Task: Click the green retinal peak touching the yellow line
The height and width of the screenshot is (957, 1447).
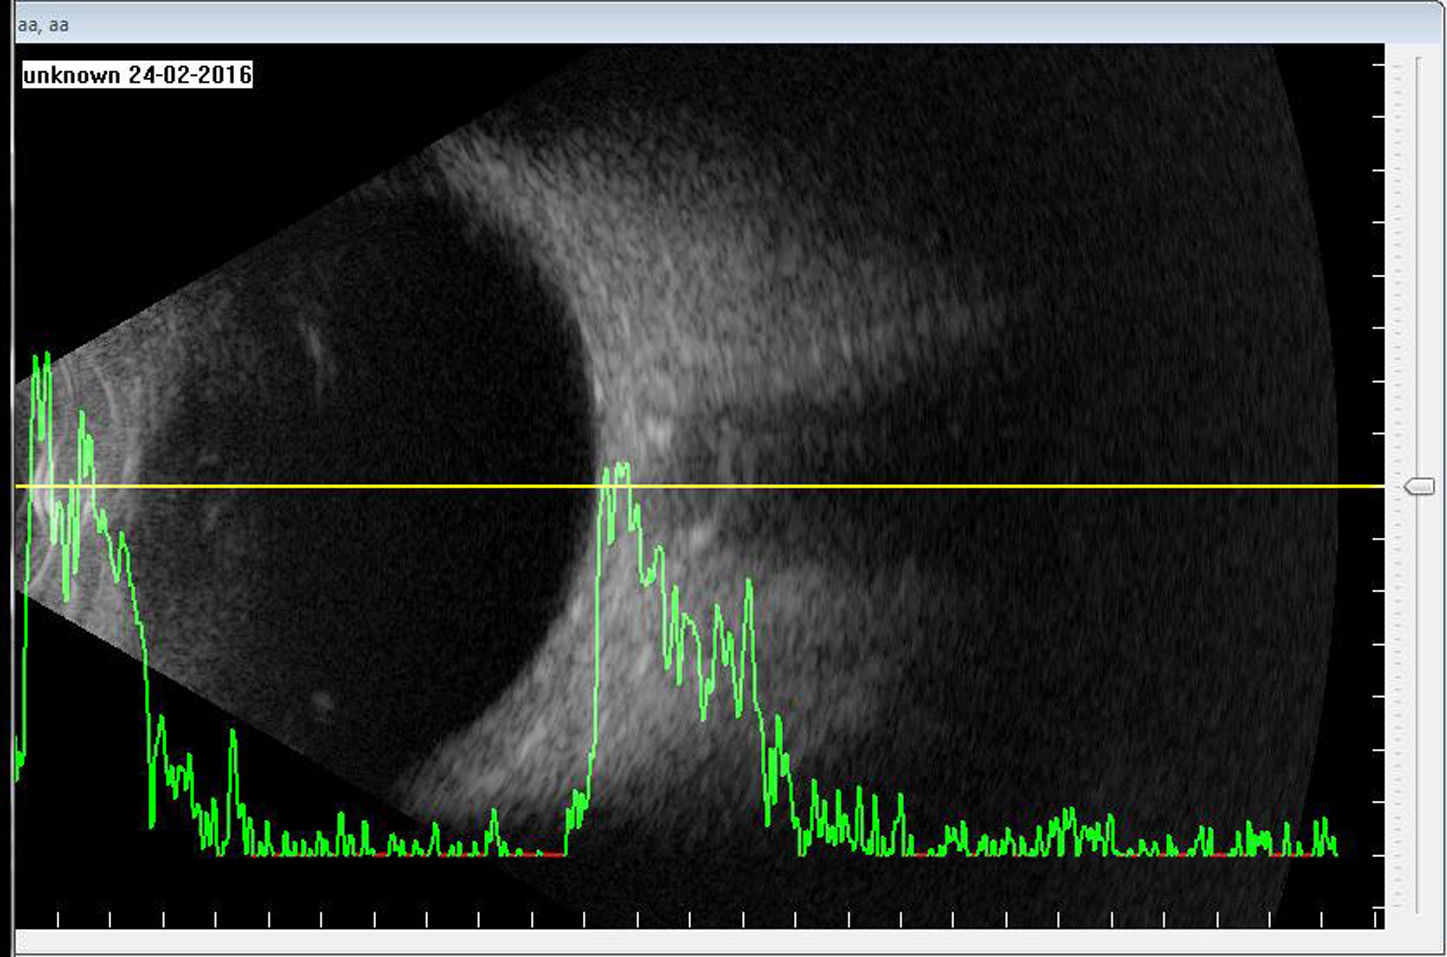Action: [618, 472]
